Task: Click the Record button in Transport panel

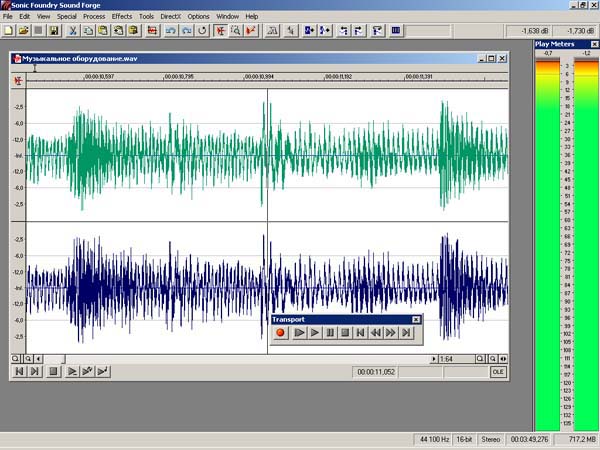Action: coord(280,333)
